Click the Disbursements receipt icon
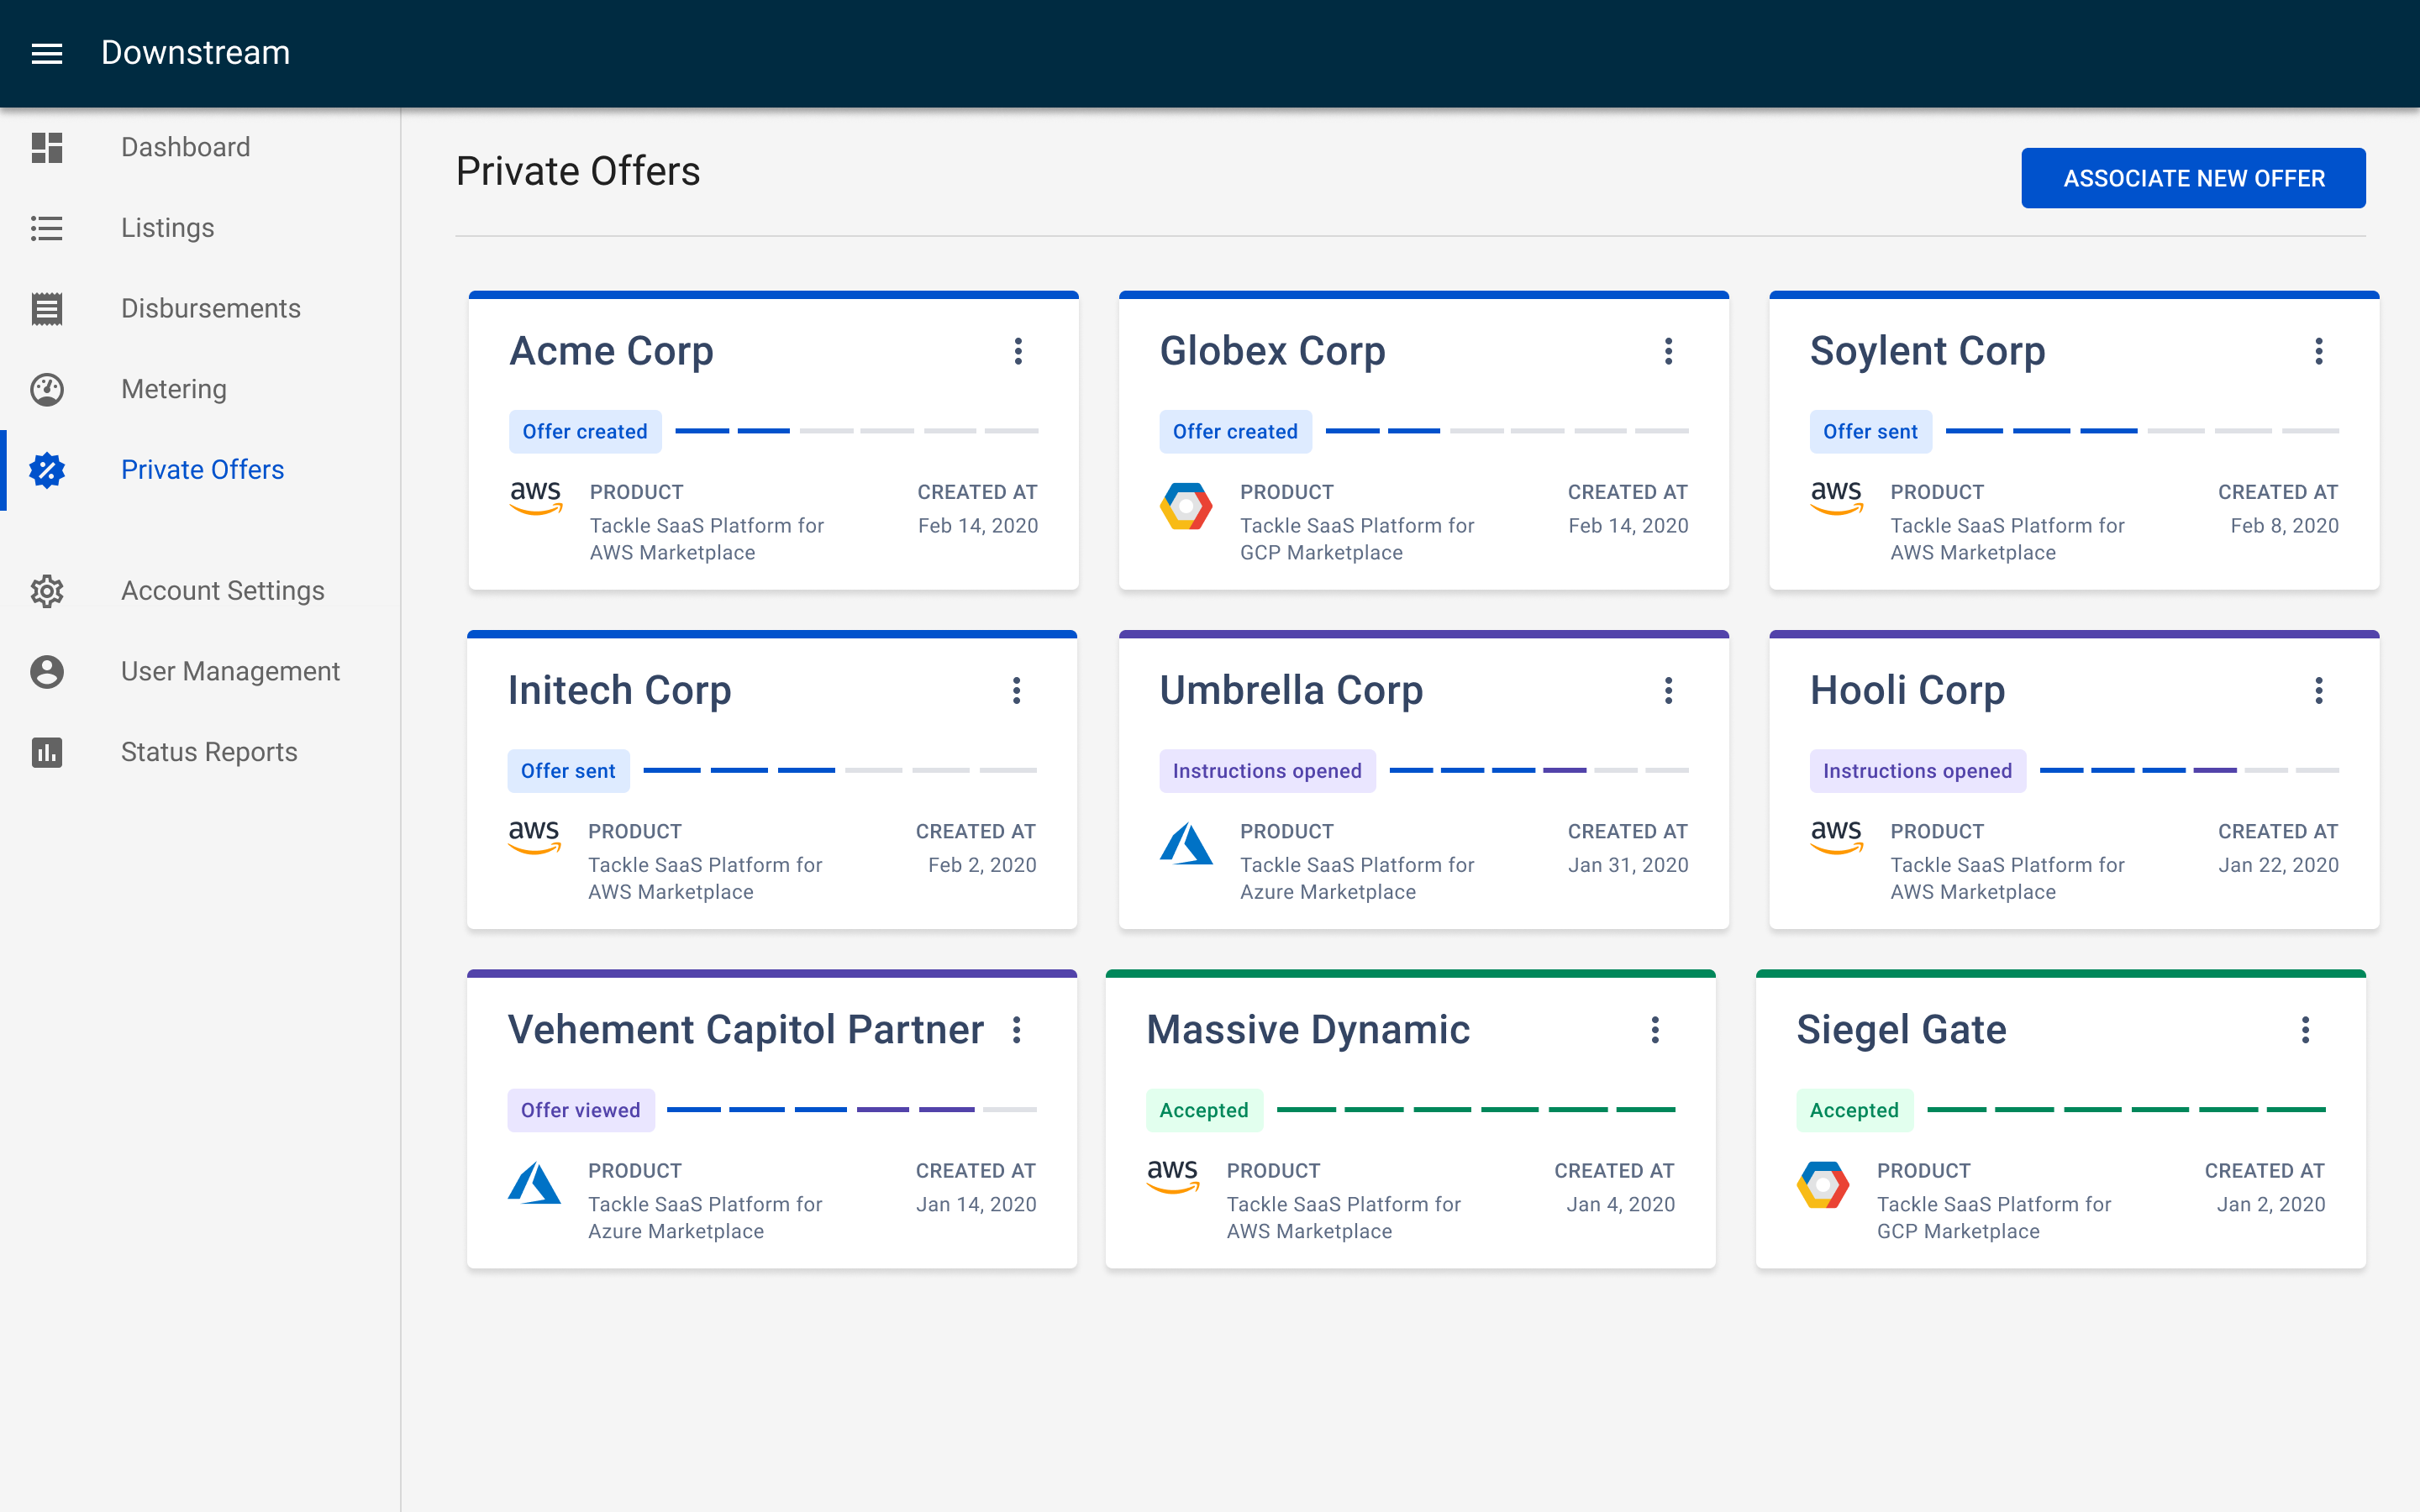Screen dimensions: 2420x1512 point(47,309)
